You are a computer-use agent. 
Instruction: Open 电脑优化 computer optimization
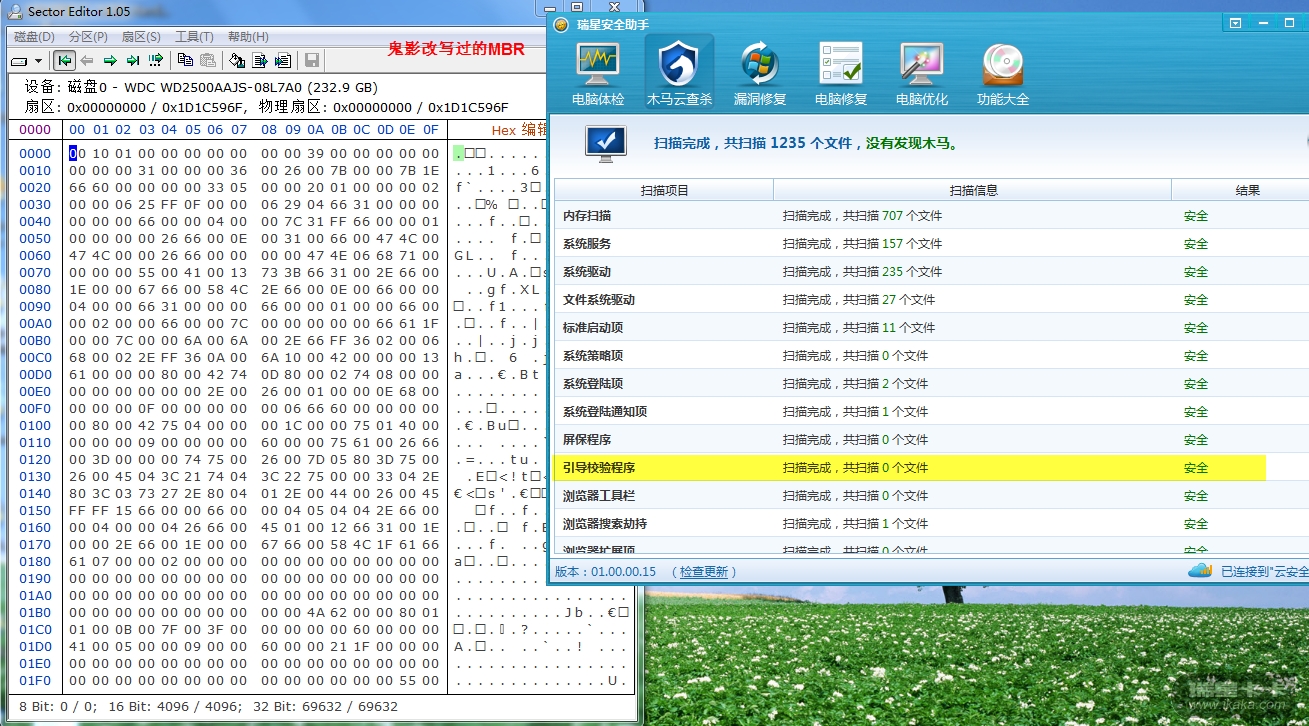(x=922, y=74)
